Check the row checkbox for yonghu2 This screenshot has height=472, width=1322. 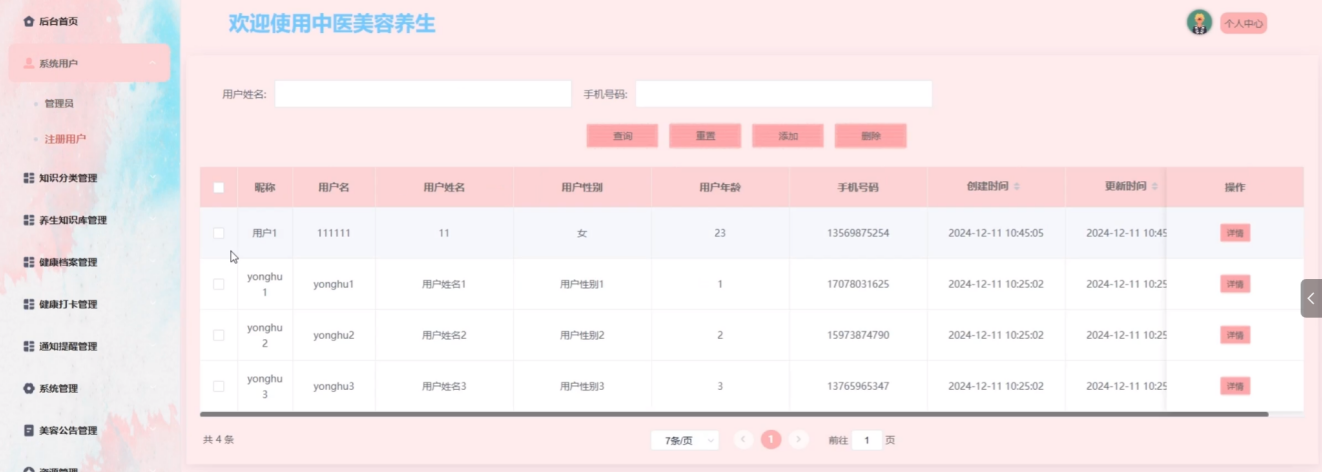coord(219,335)
